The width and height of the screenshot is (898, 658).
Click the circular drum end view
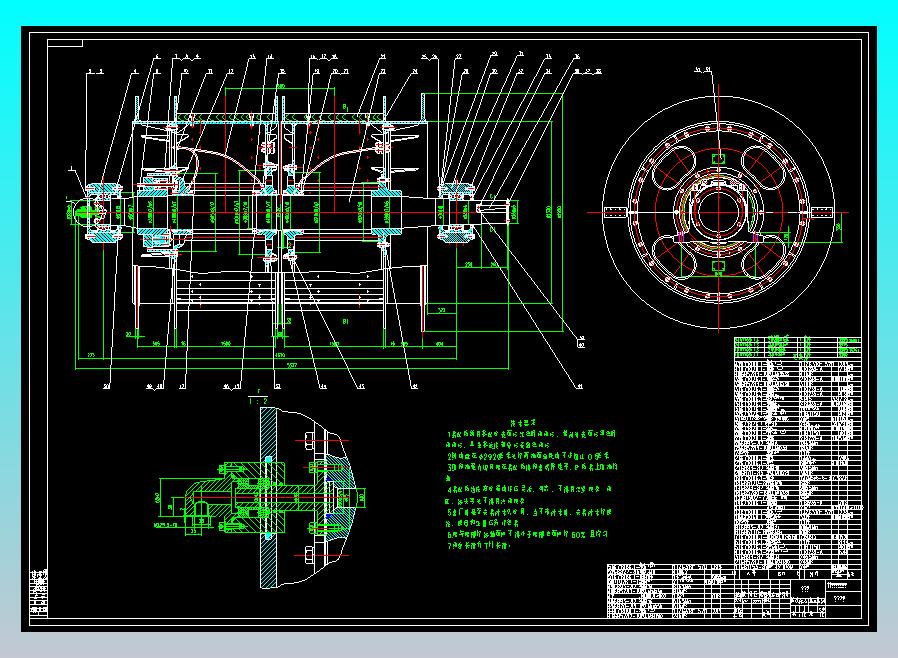click(718, 212)
